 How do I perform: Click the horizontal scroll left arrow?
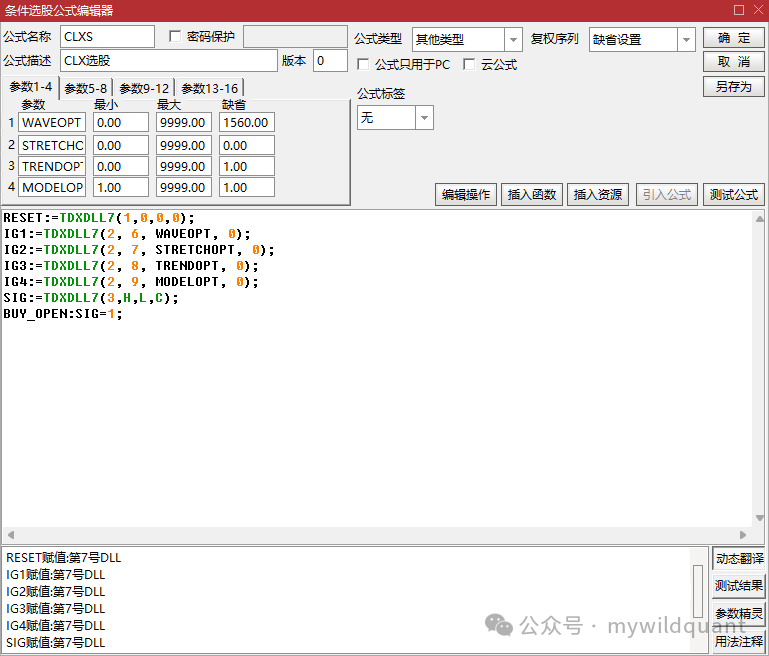(x=11, y=534)
